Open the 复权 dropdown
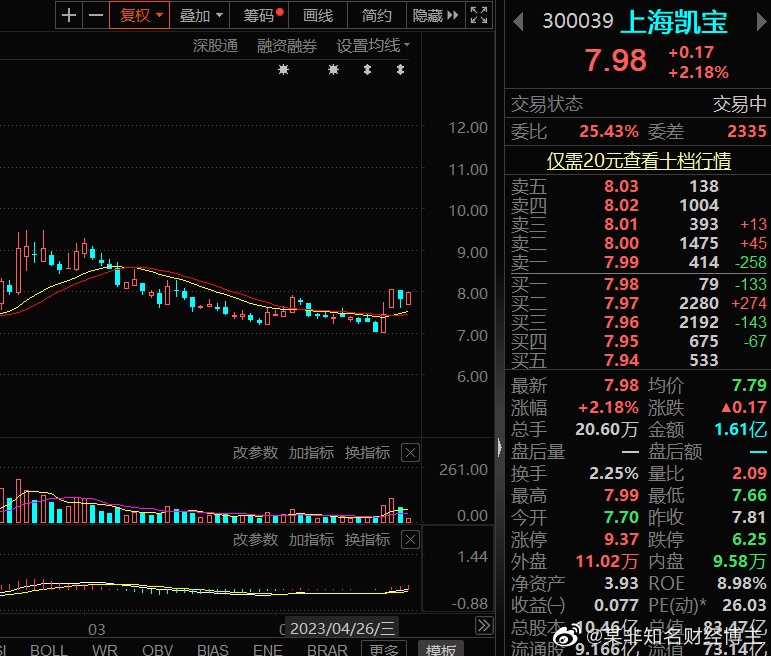The height and width of the screenshot is (656, 771). coord(140,15)
